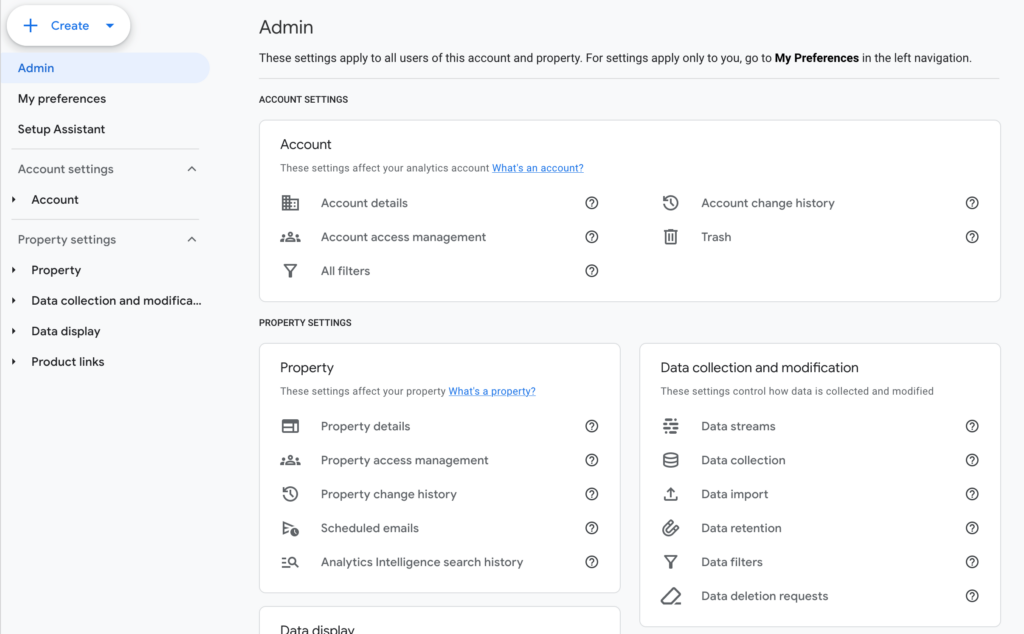Collapse the Account settings sidebar section
This screenshot has height=634, width=1024.
click(191, 169)
